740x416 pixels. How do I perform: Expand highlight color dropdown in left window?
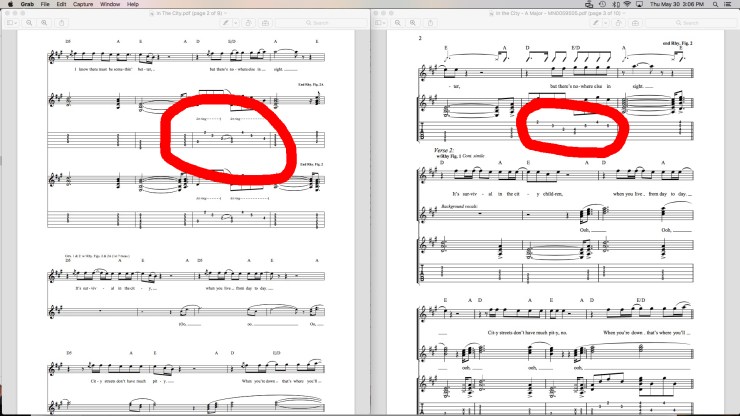235,23
